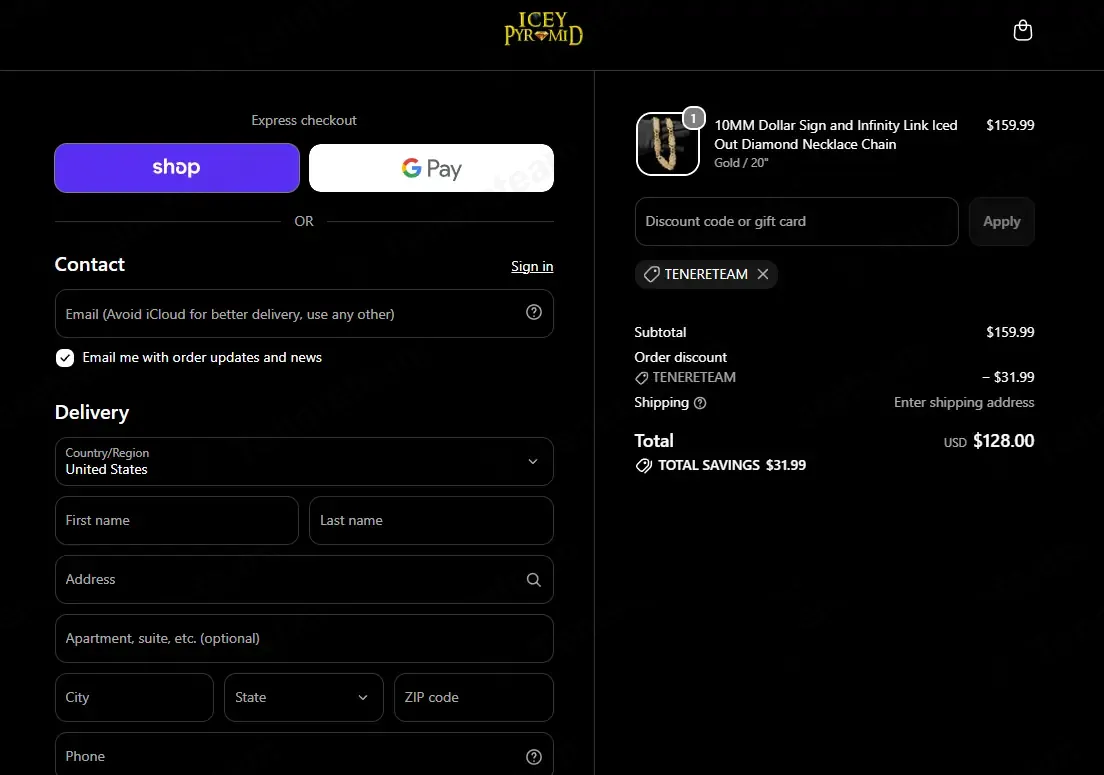Click into the First name field
The height and width of the screenshot is (775, 1104).
click(x=177, y=520)
